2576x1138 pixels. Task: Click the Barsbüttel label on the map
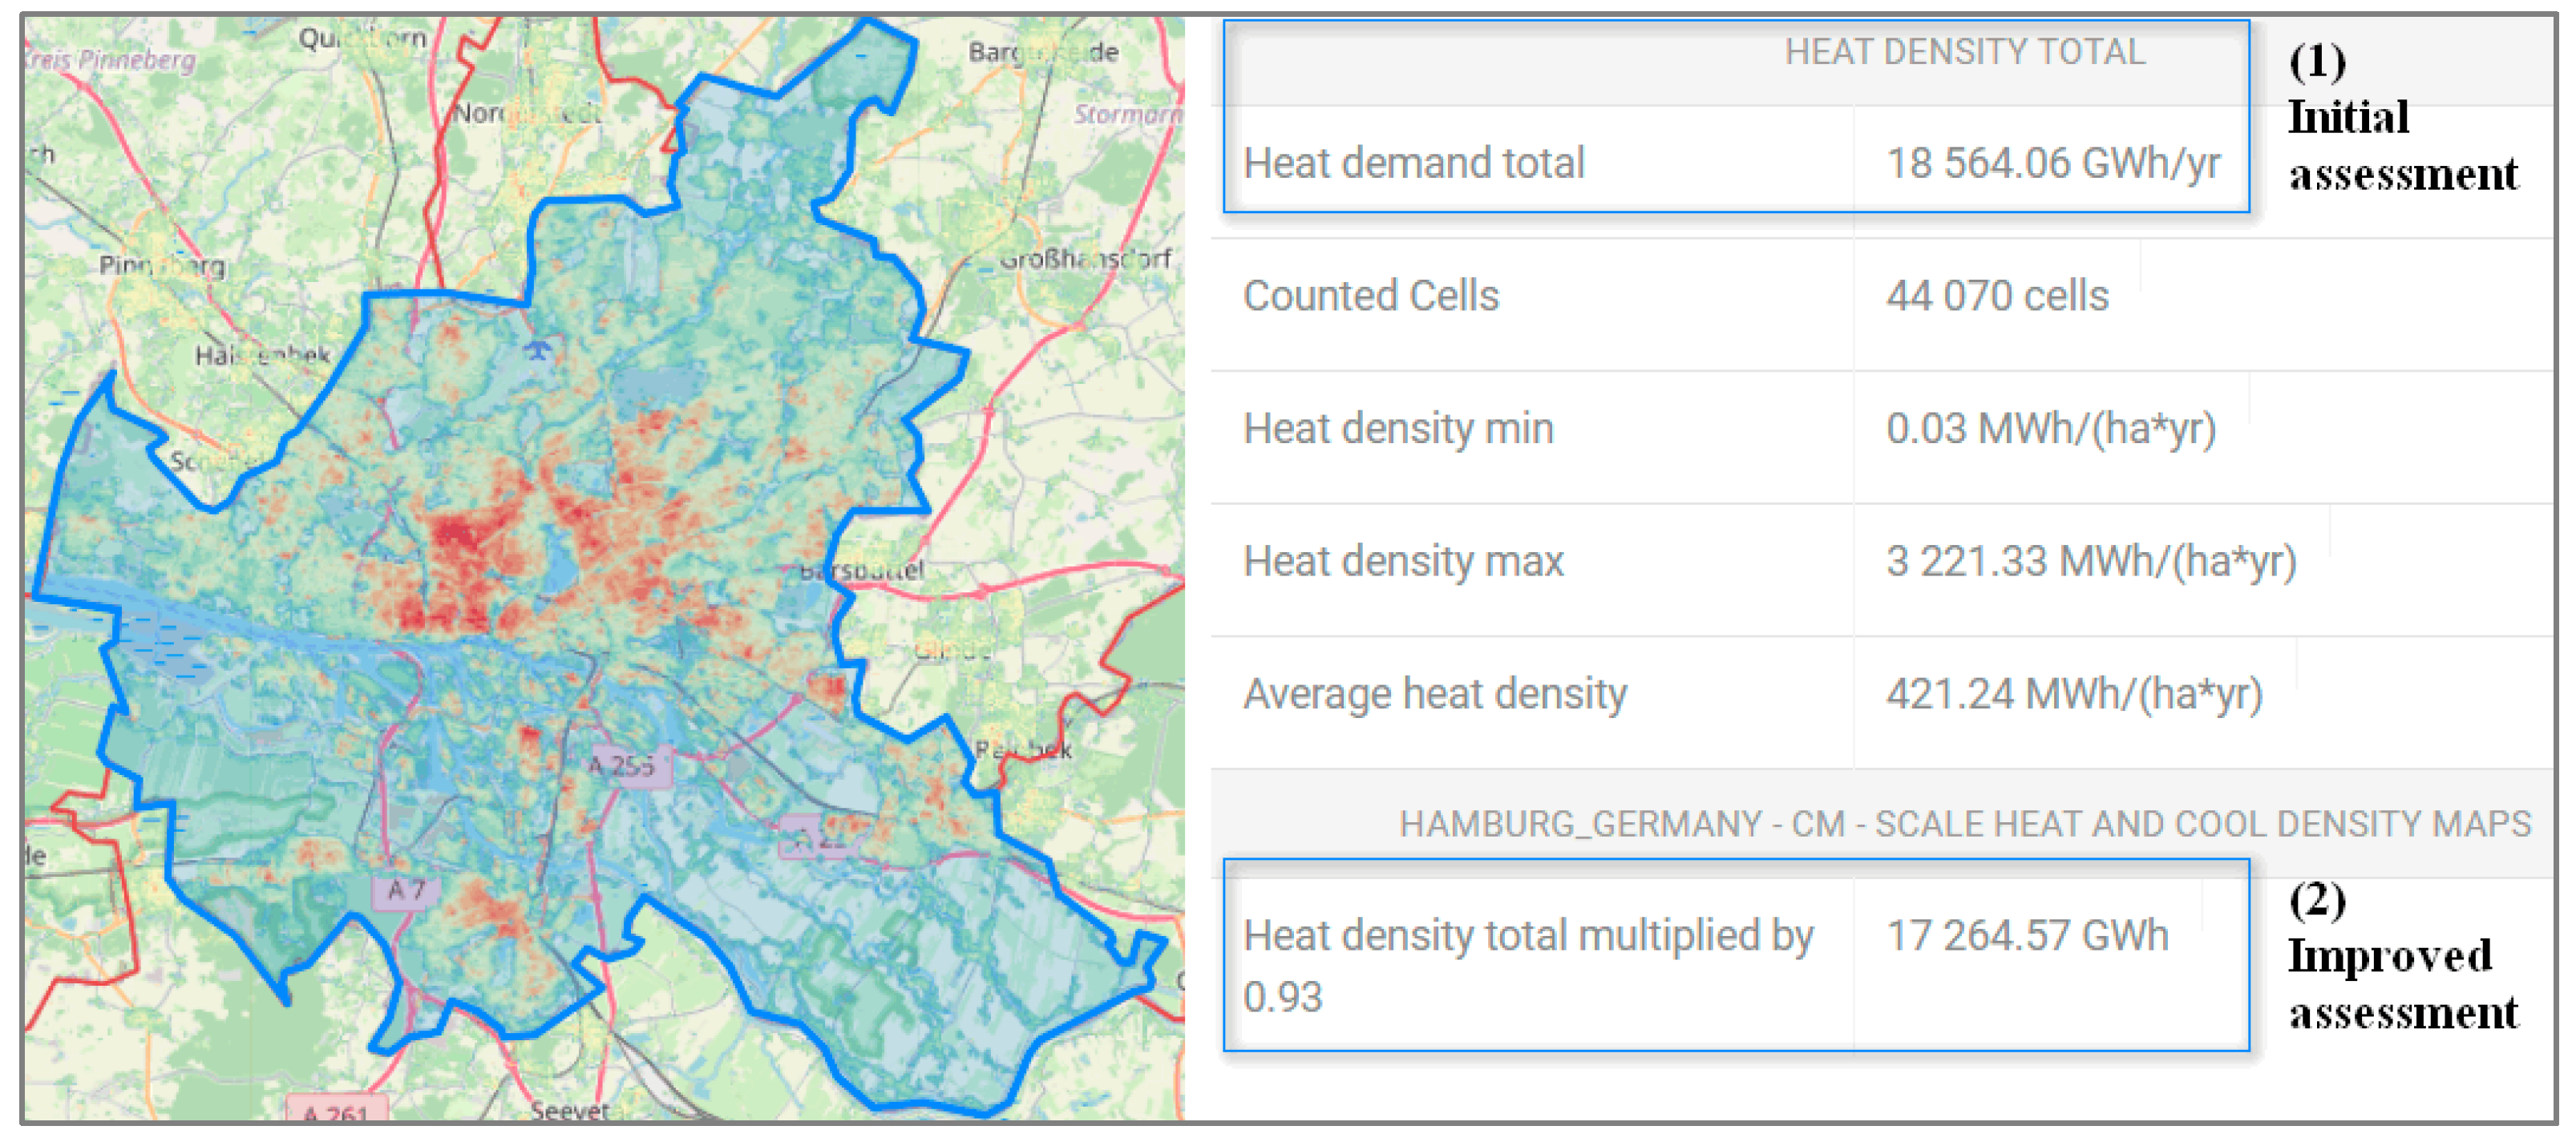pos(862,570)
